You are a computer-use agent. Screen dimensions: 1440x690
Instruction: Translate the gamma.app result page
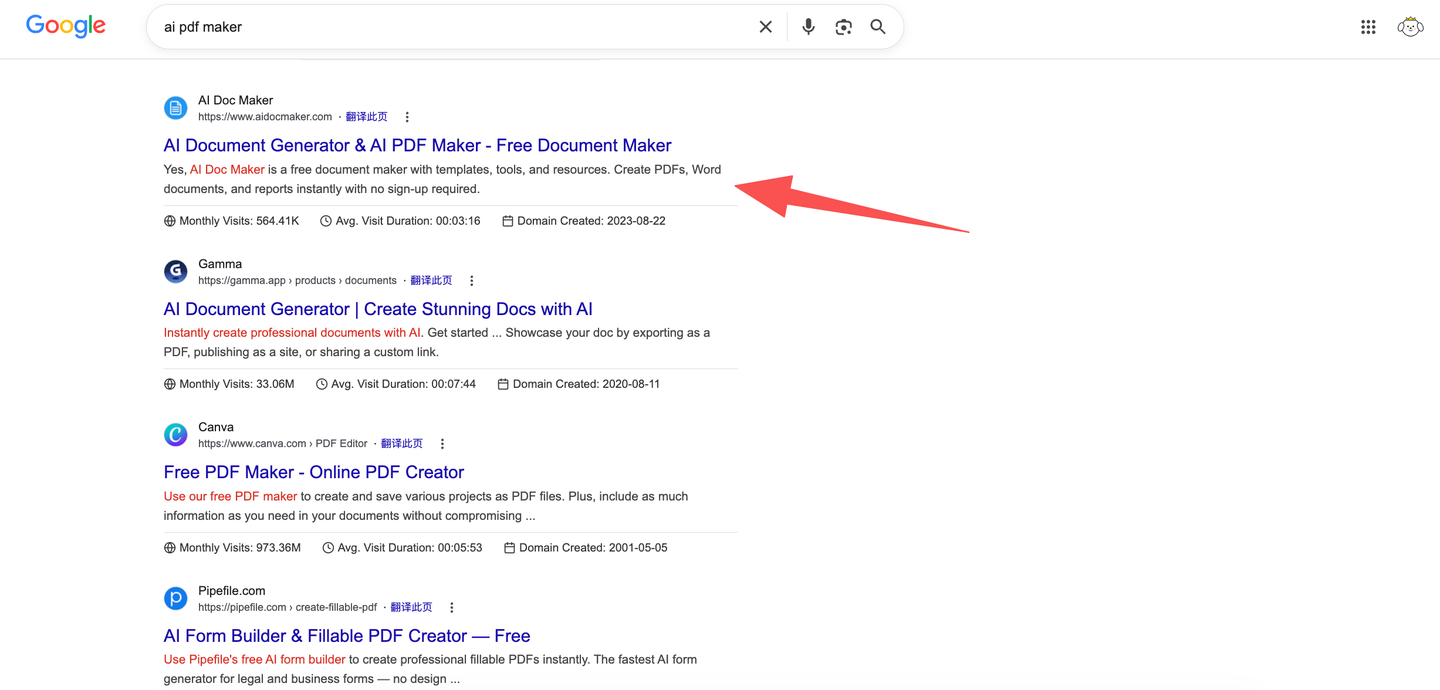pos(432,281)
